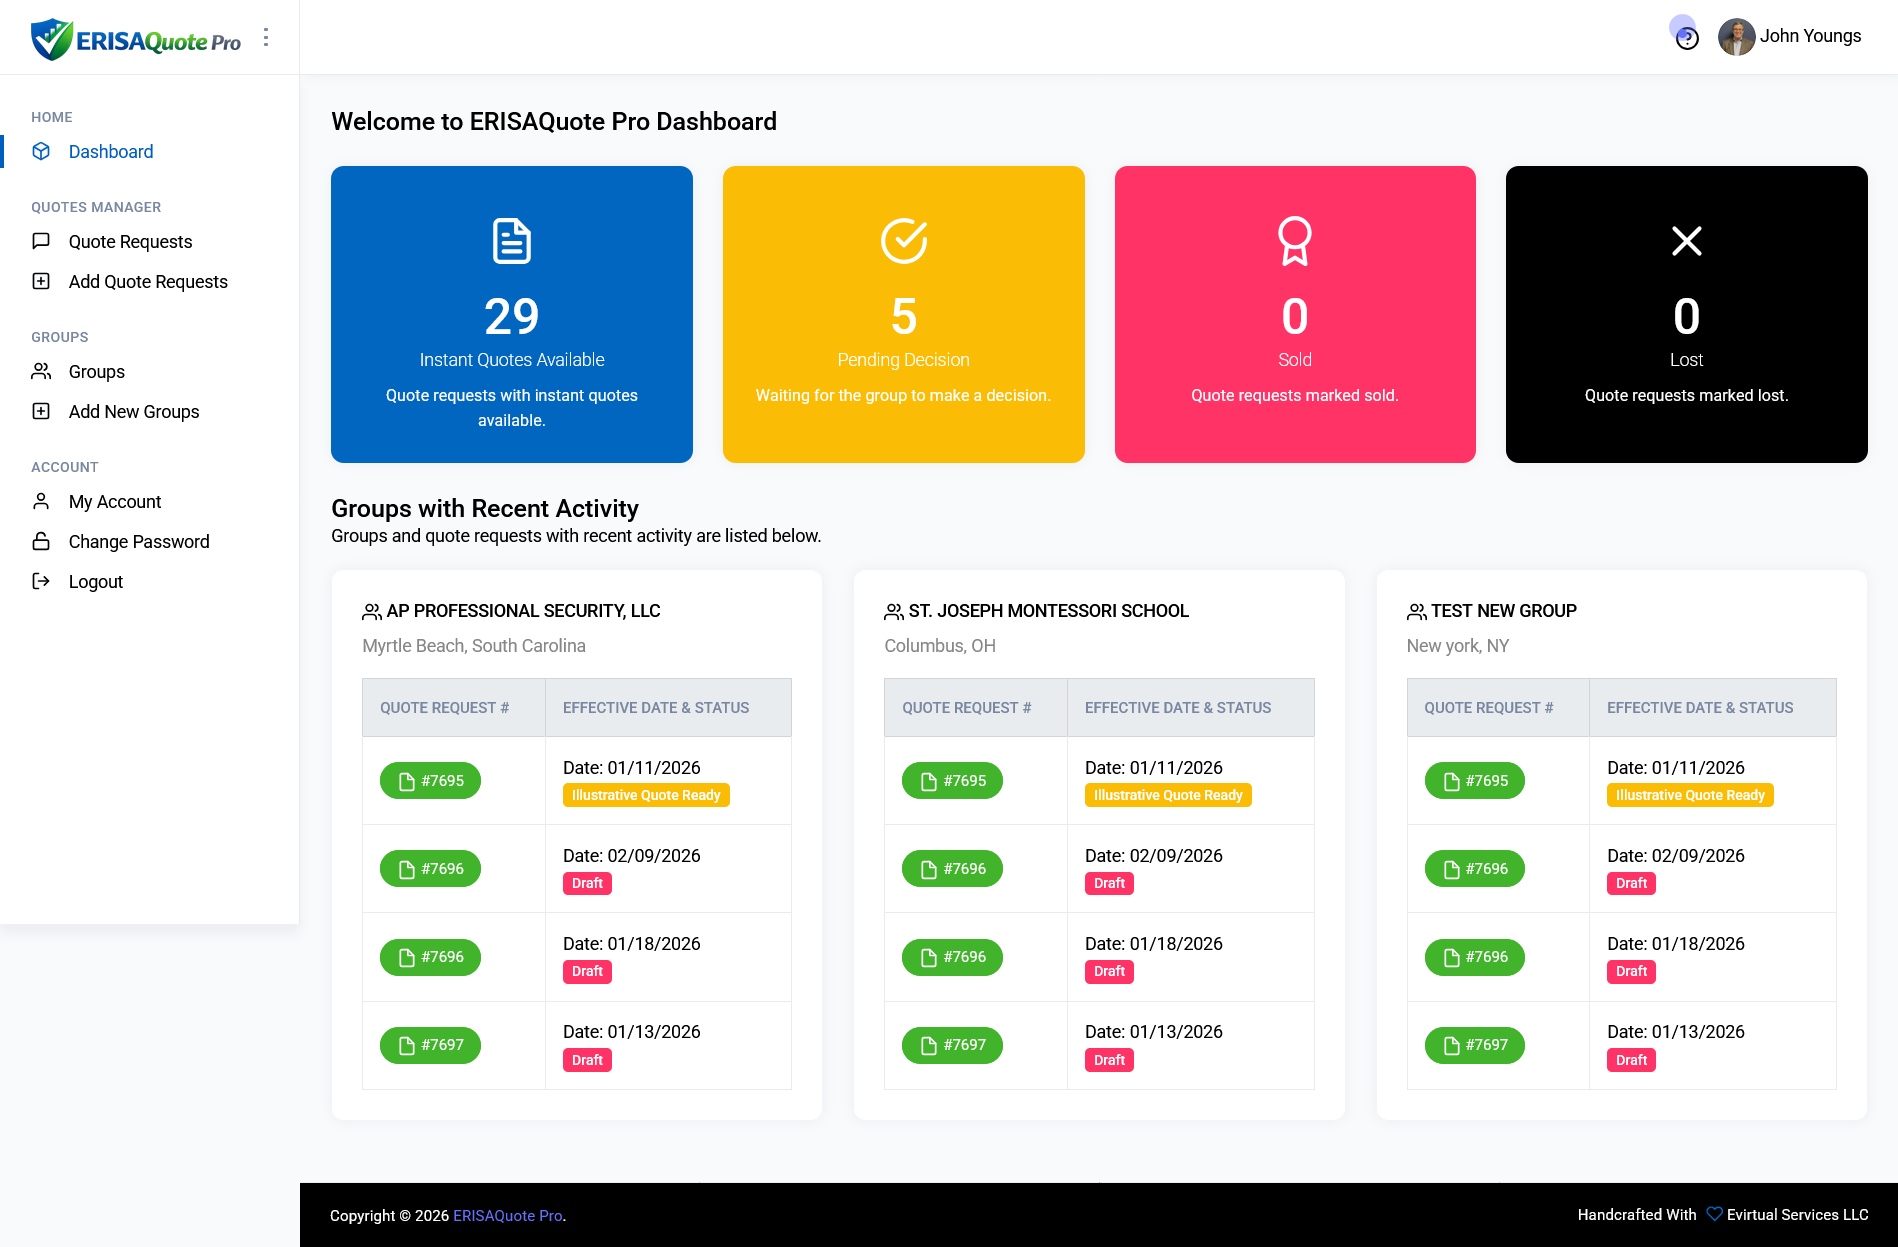Image resolution: width=1898 pixels, height=1247 pixels.
Task: Open John Youngs profile avatar menu
Action: [x=1736, y=37]
